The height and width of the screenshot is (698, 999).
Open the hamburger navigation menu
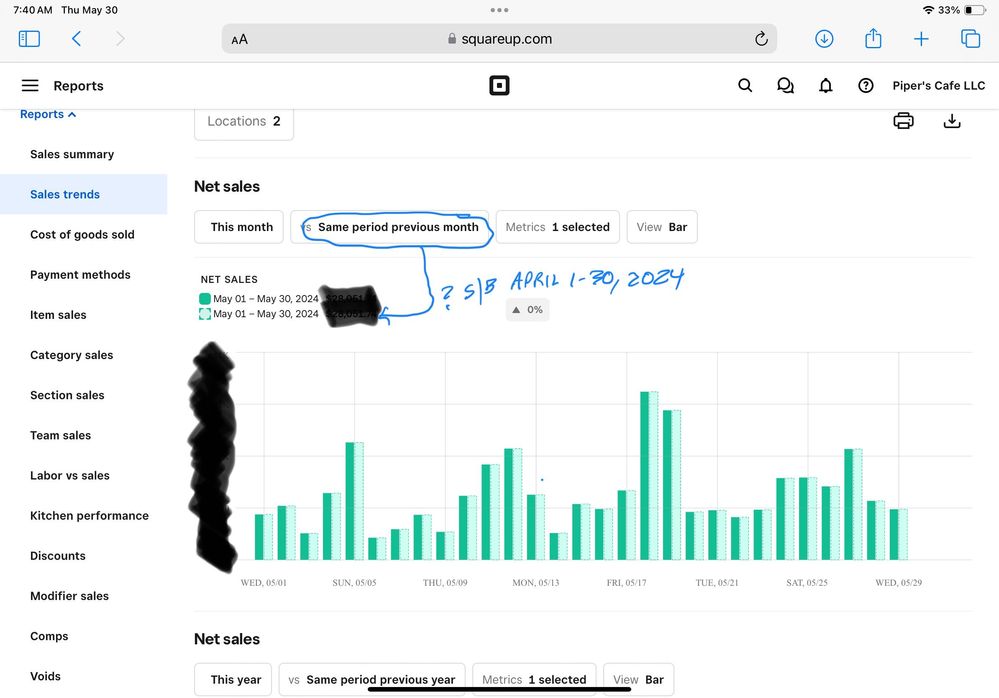point(30,86)
